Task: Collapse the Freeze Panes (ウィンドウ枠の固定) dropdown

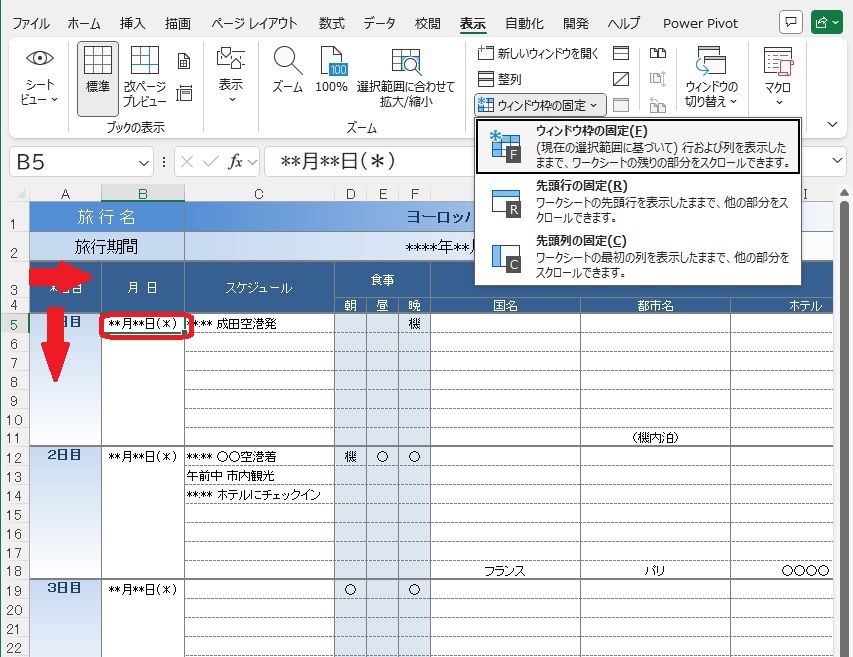Action: pyautogui.click(x=540, y=105)
